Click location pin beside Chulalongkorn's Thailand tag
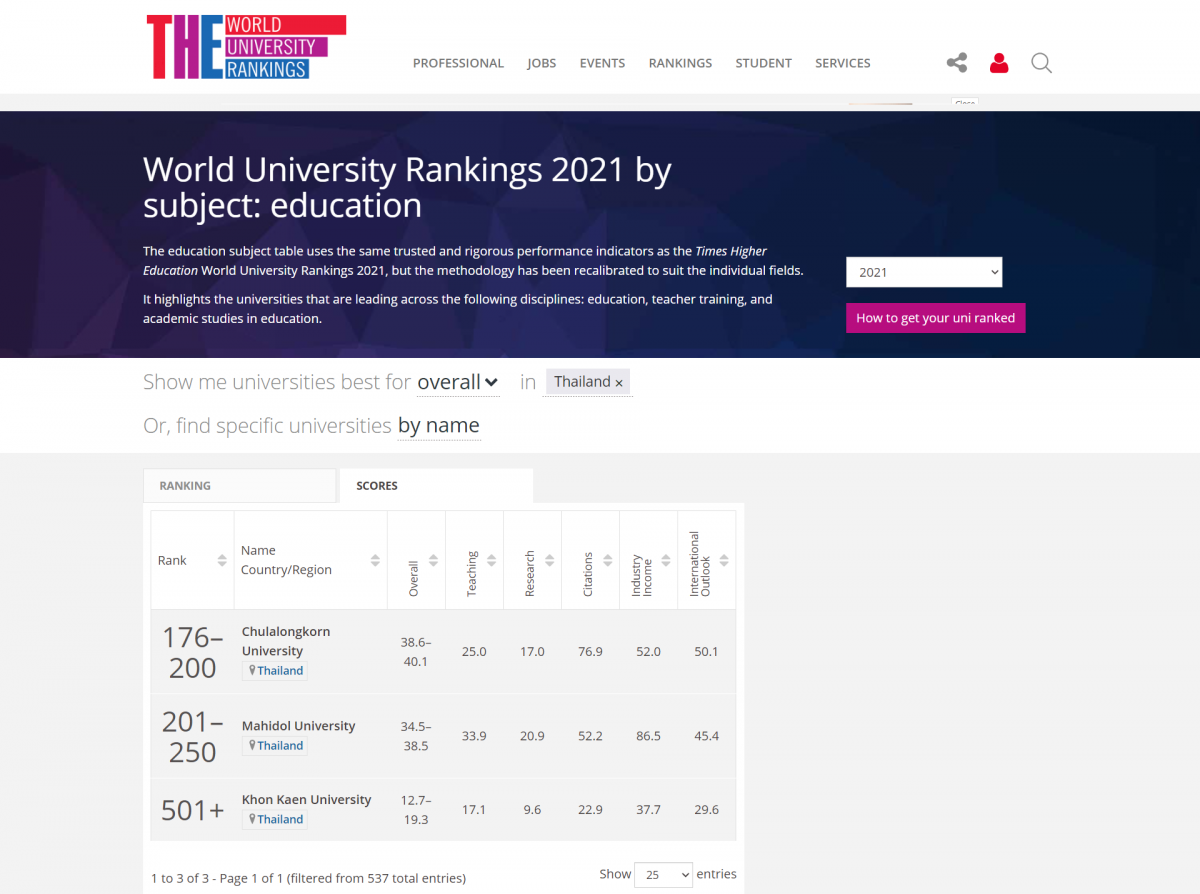Viewport: 1200px width, 894px height. click(x=252, y=671)
